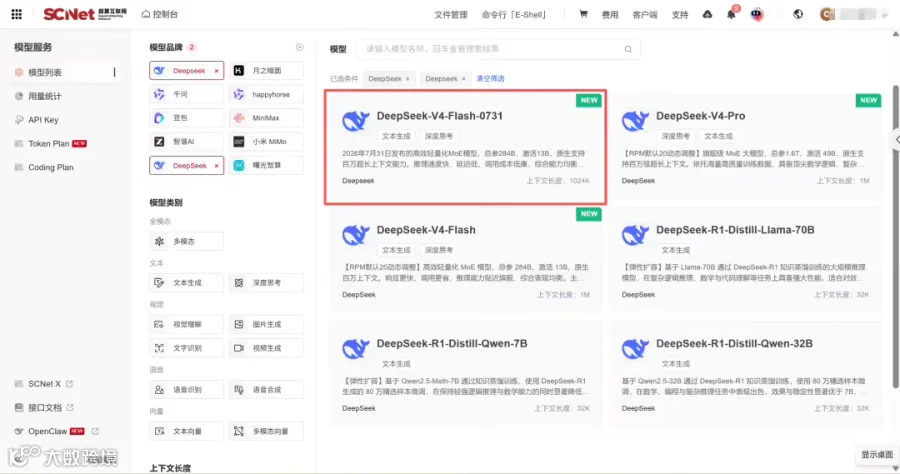Viewport: 900px width, 474px height.
Task: Select the 文字识别 category filter
Action: (187, 348)
